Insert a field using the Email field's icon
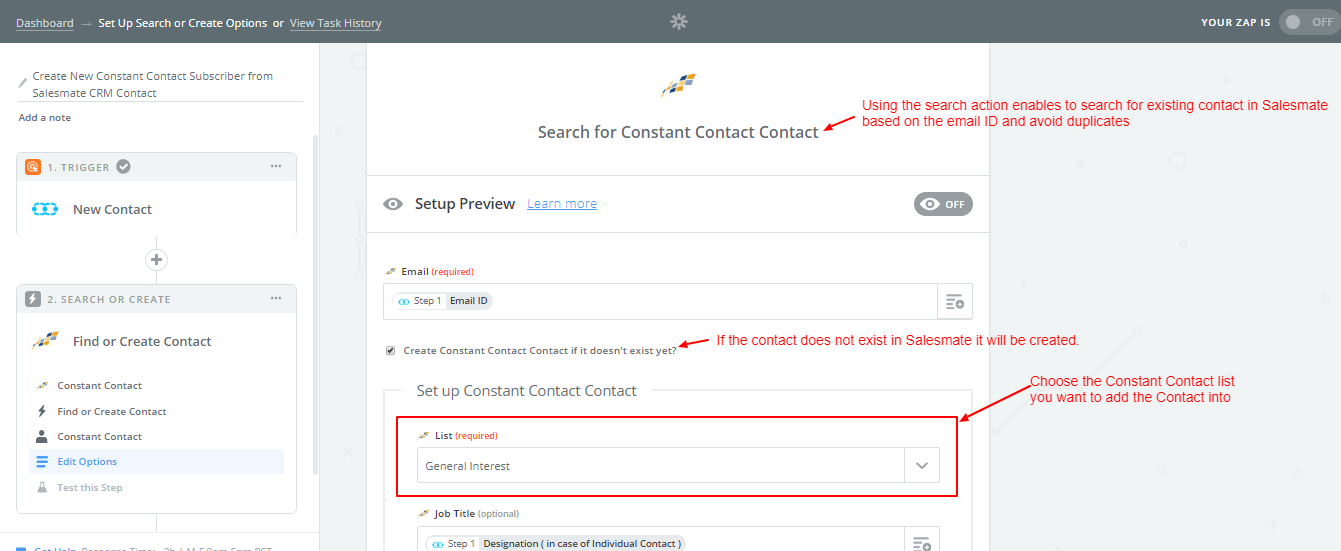 (954, 301)
